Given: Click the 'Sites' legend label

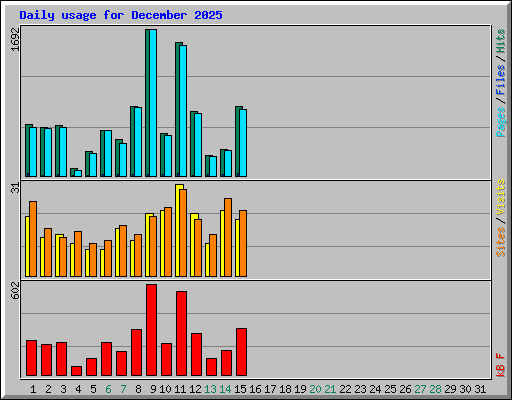Looking at the screenshot, I should (501, 242).
